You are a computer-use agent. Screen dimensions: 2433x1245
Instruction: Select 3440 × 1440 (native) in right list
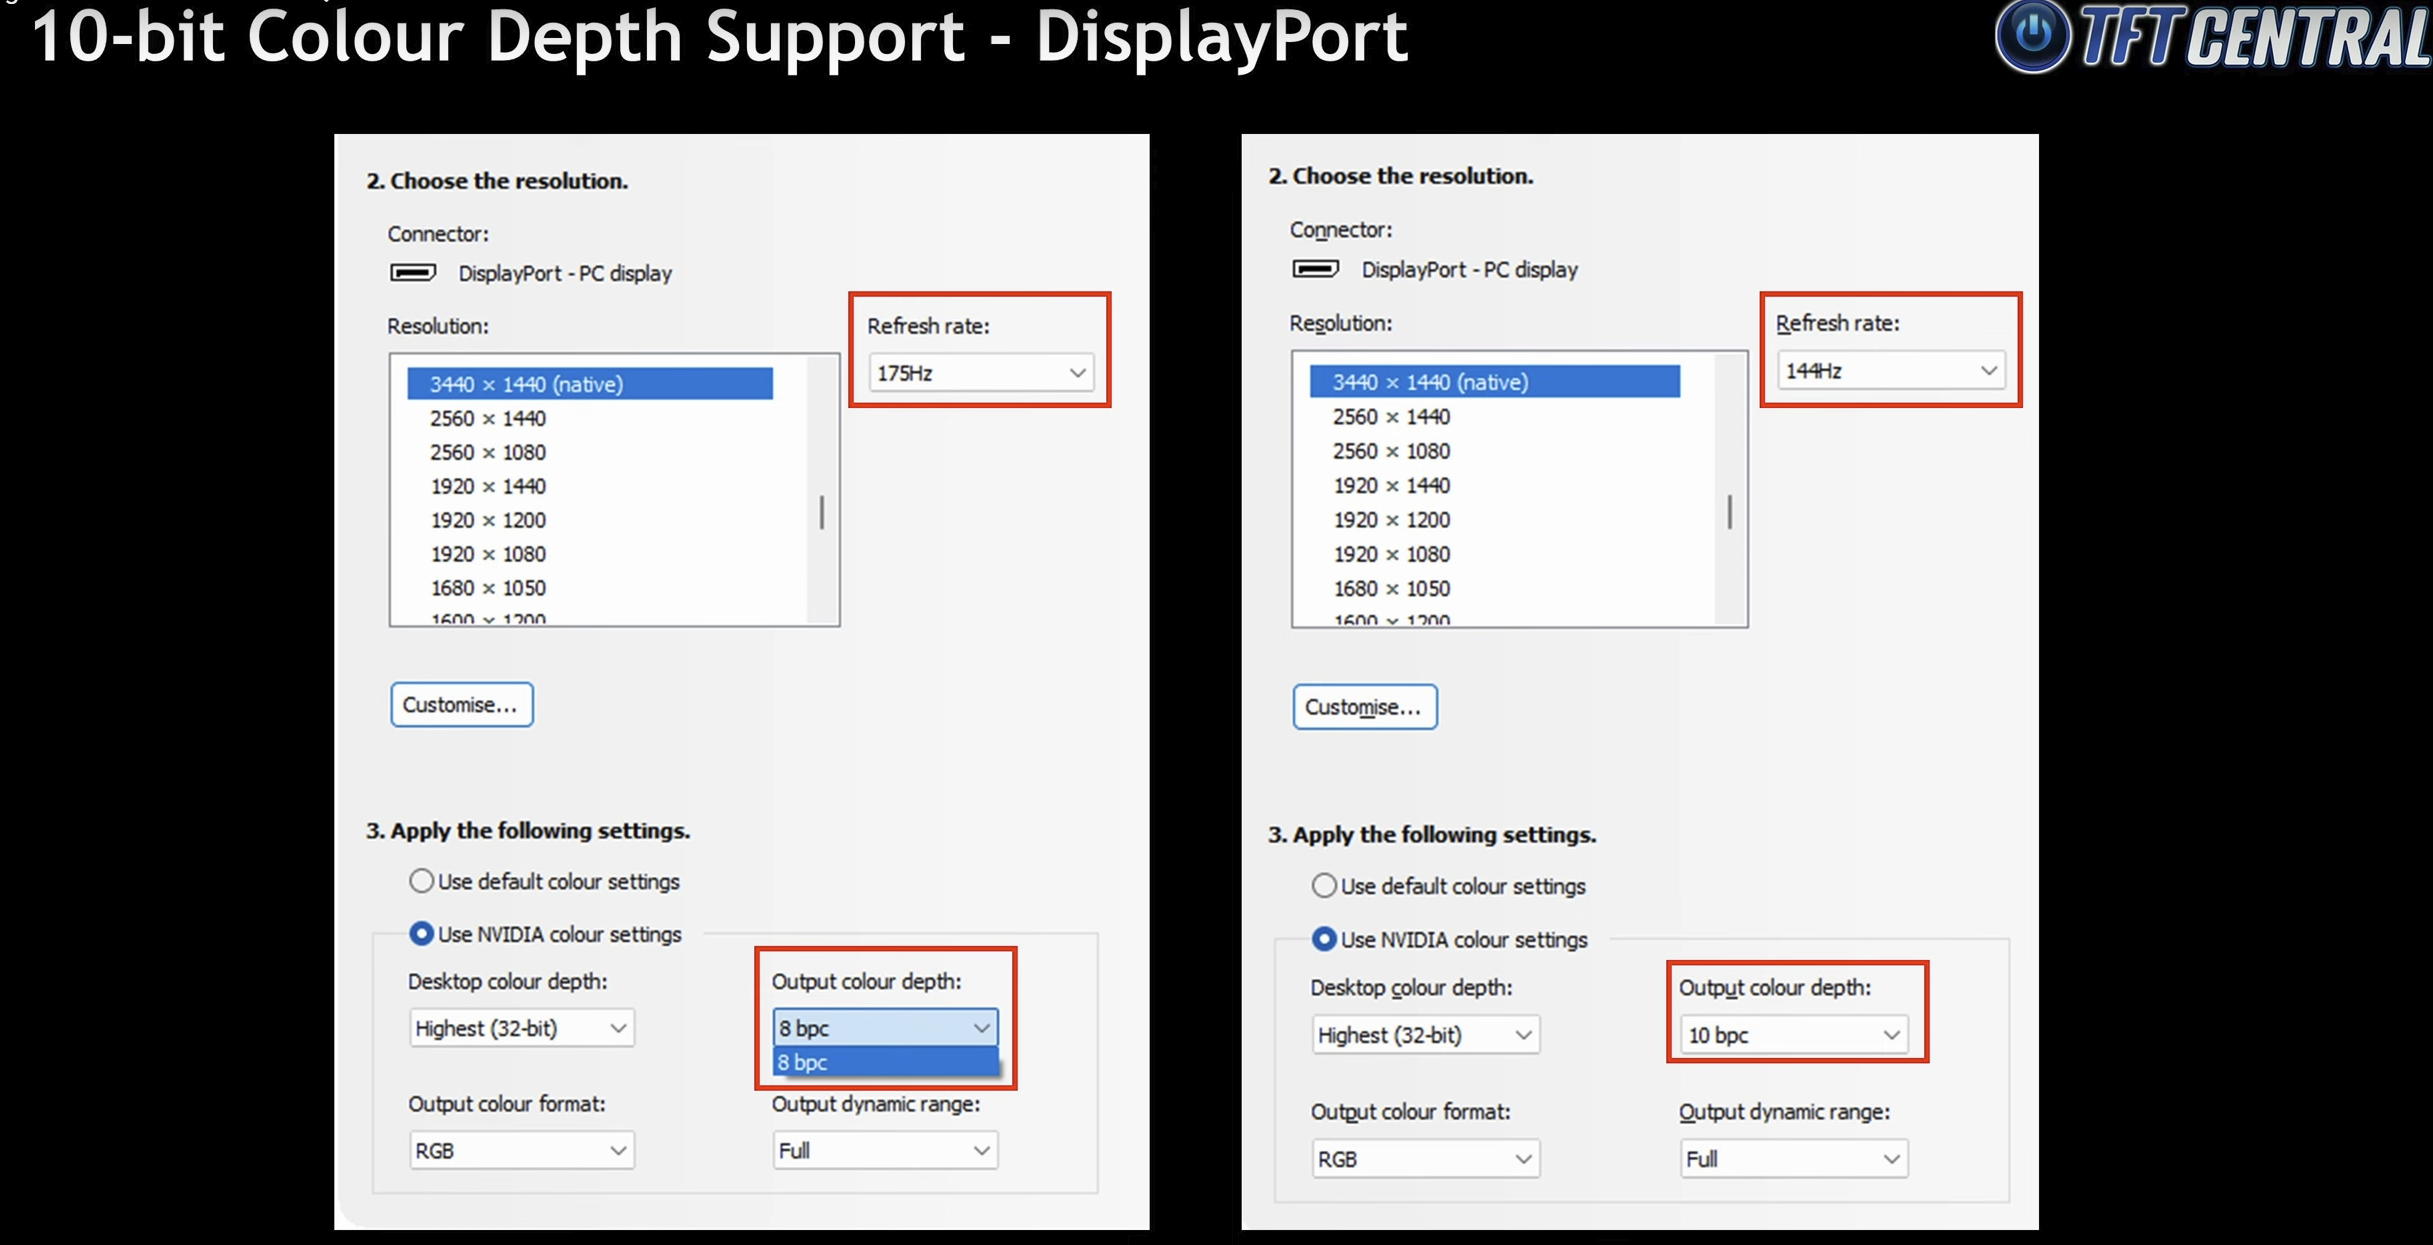(x=1495, y=382)
